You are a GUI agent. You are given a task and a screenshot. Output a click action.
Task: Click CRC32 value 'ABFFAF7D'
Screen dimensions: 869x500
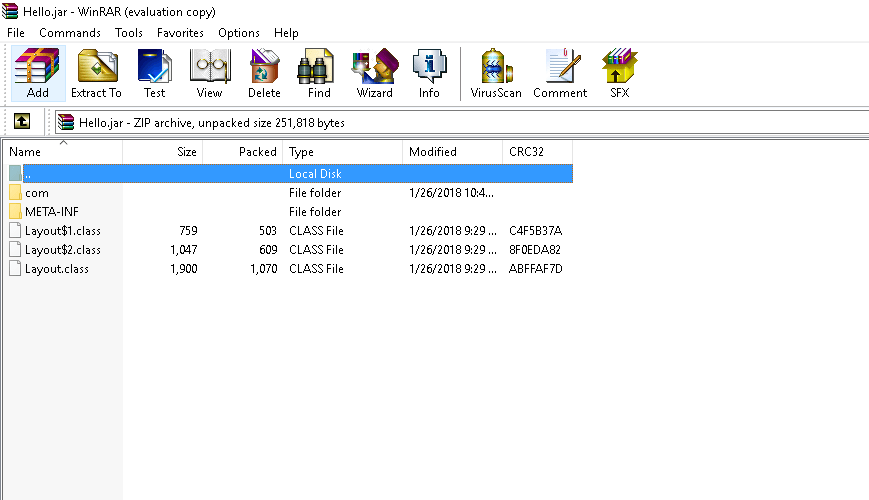pyautogui.click(x=535, y=269)
